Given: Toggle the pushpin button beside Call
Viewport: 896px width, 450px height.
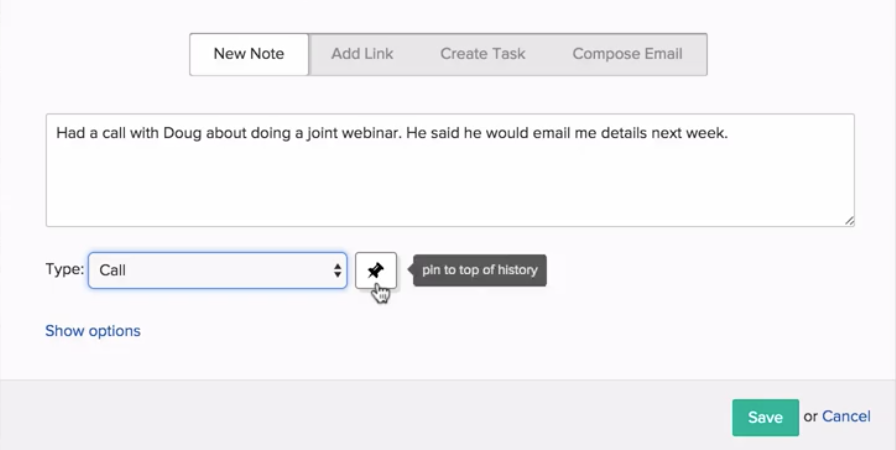Looking at the screenshot, I should [375, 270].
